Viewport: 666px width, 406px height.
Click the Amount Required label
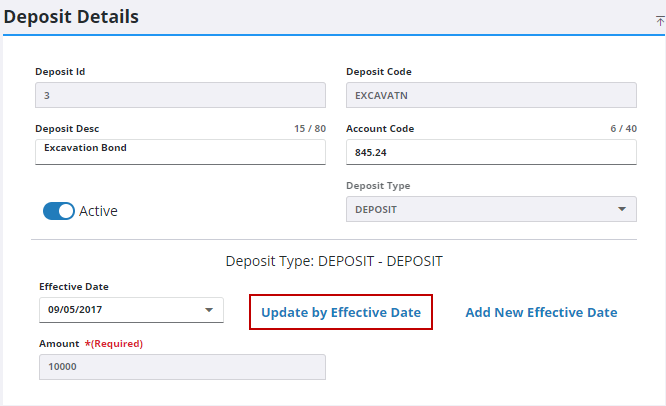pos(90,344)
